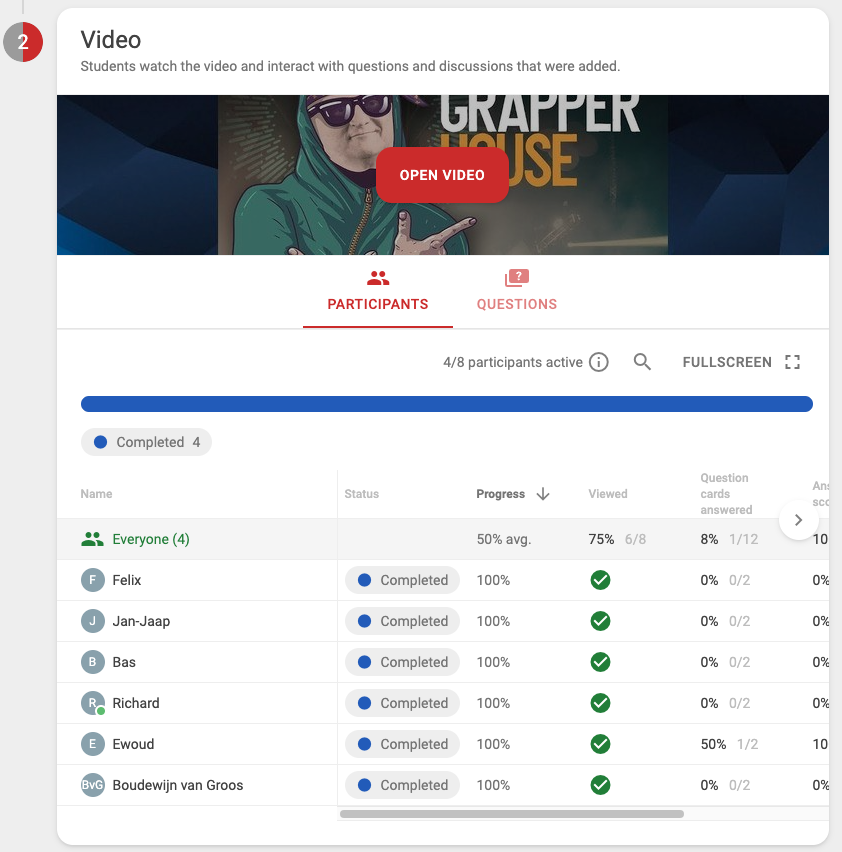Click Jan-Jaap's viewed checkmark icon

click(x=600, y=621)
